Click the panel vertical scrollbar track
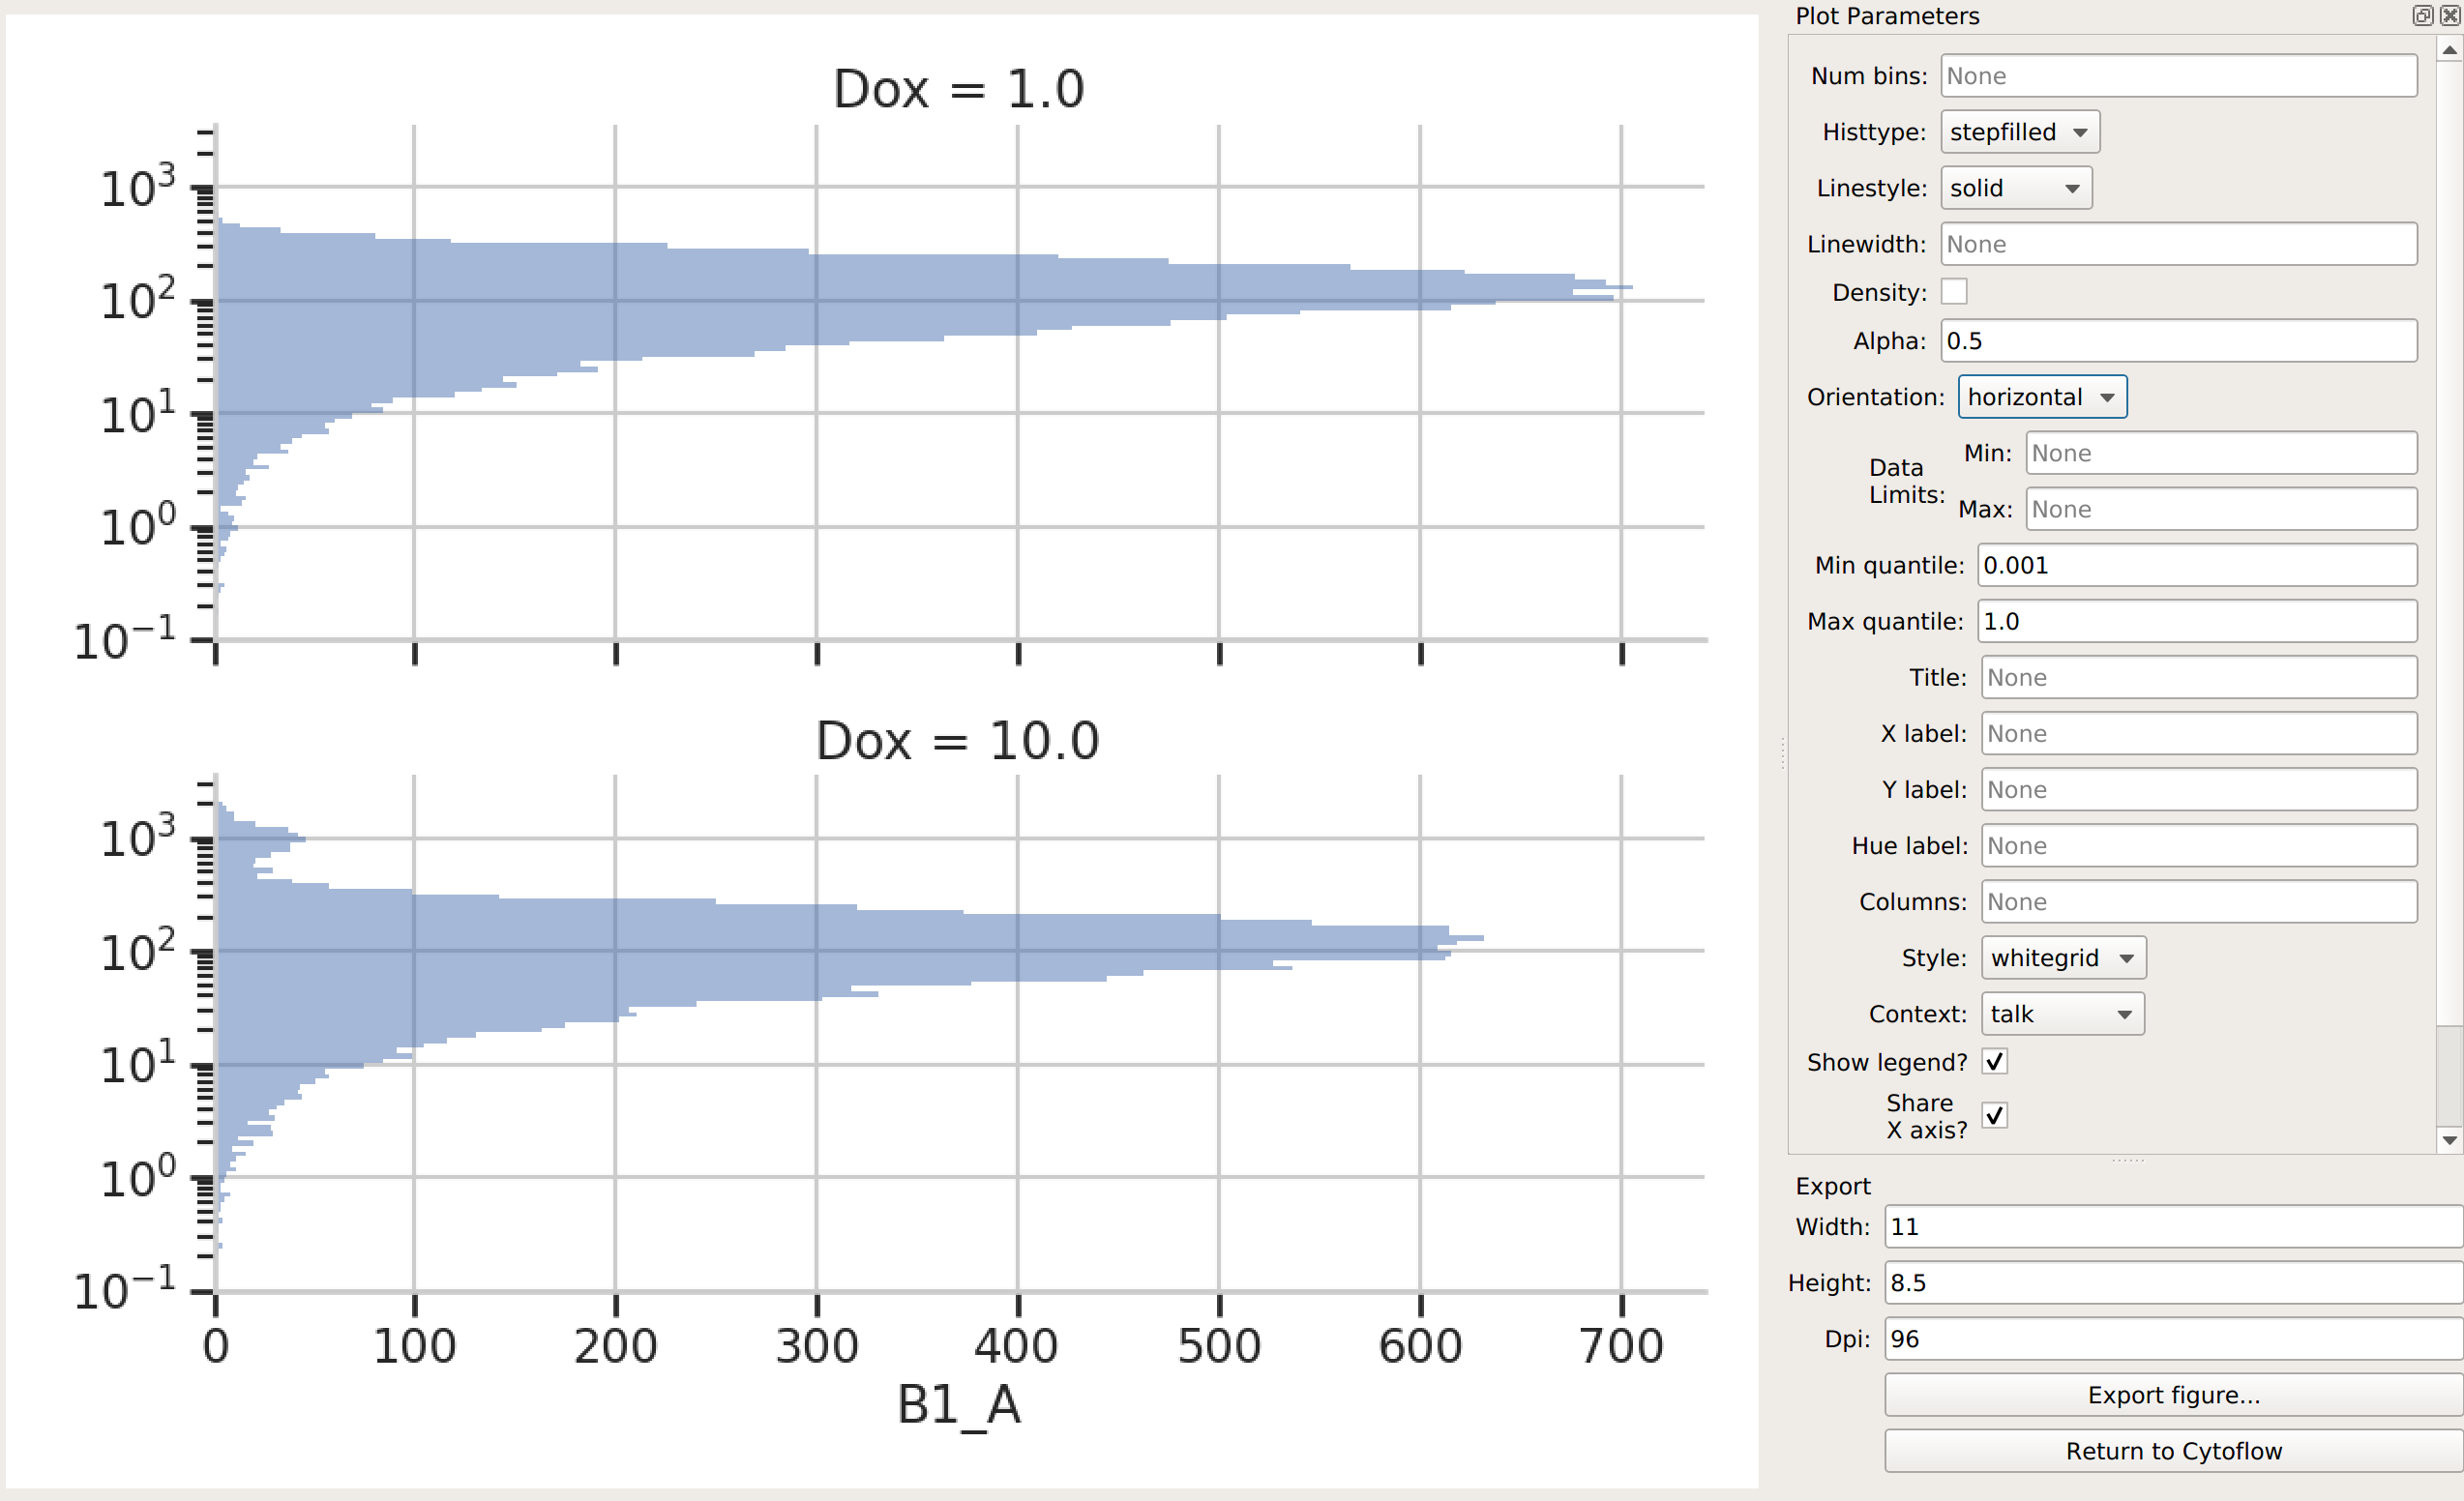Image resolution: width=2464 pixels, height=1501 pixels. 2449,540
